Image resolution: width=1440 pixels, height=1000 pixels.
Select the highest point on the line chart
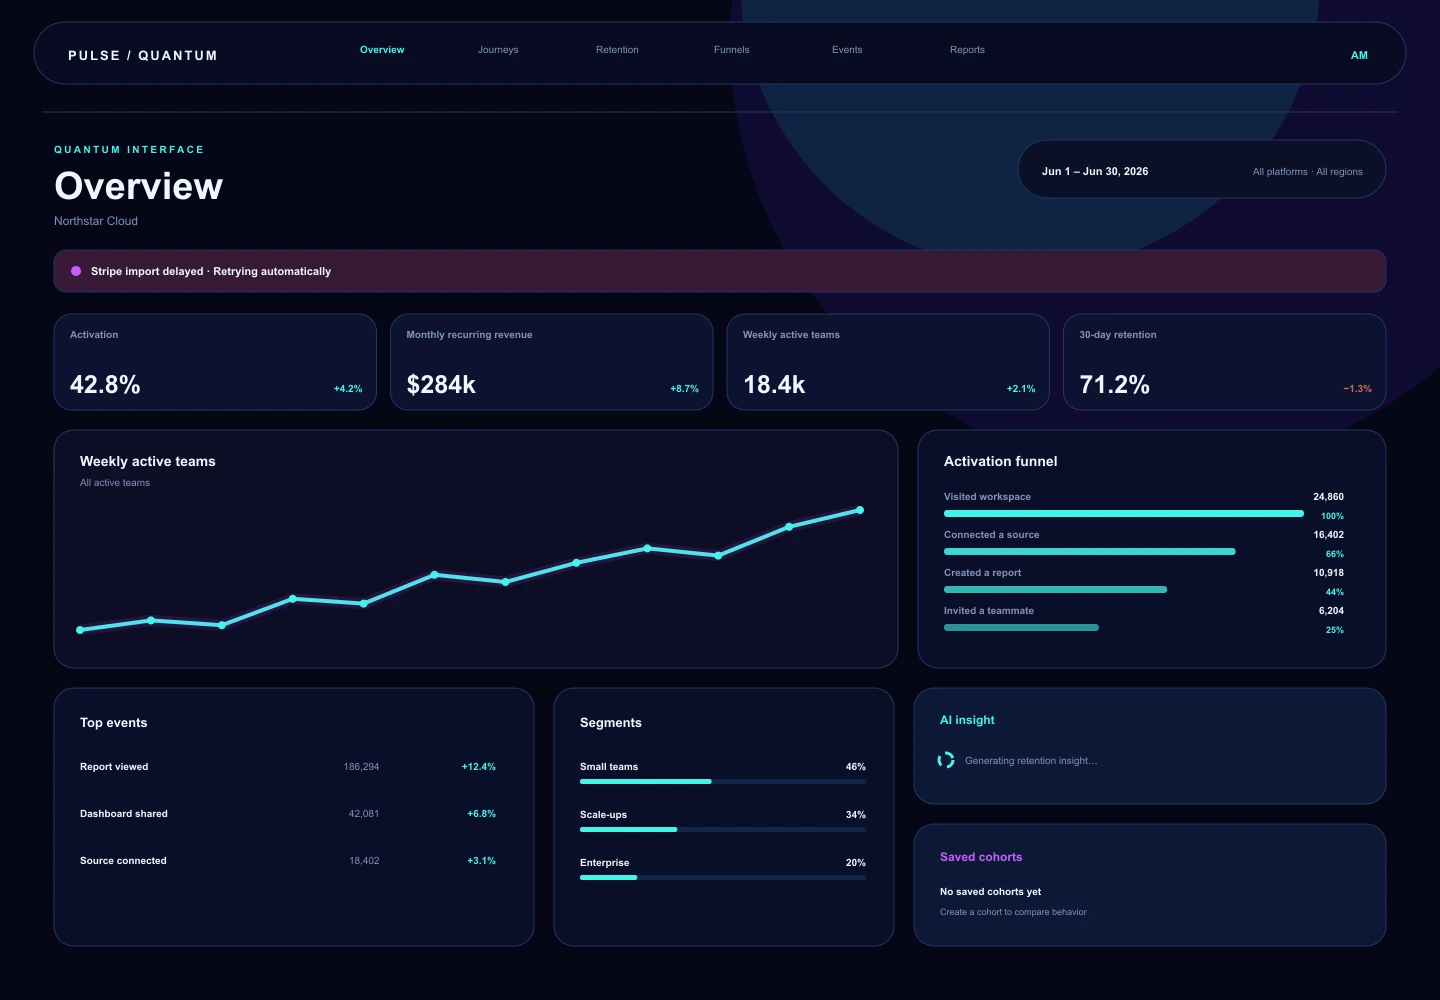(x=860, y=510)
